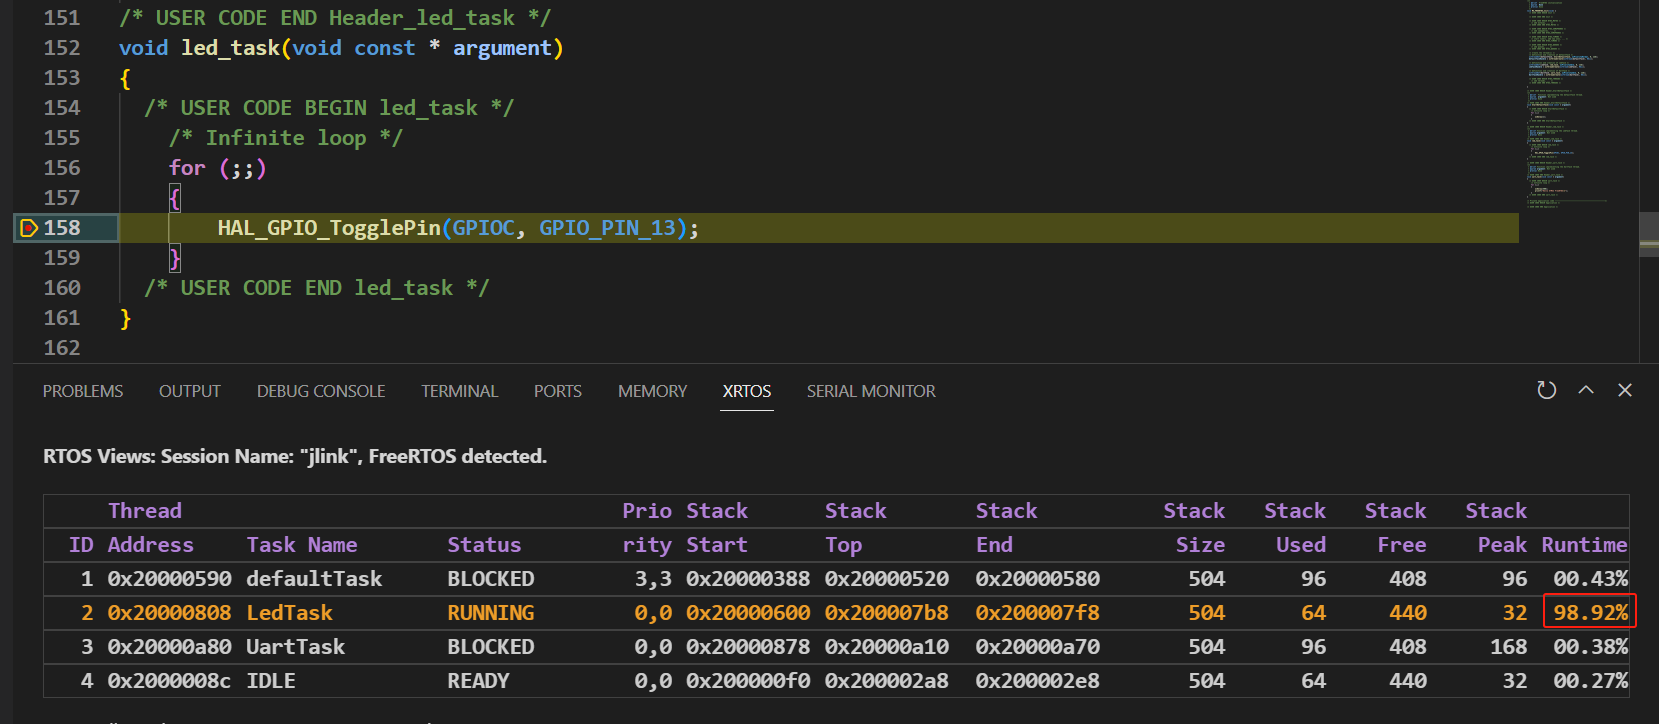Open the OUTPUT tab
This screenshot has width=1659, height=724.
coord(190,391)
